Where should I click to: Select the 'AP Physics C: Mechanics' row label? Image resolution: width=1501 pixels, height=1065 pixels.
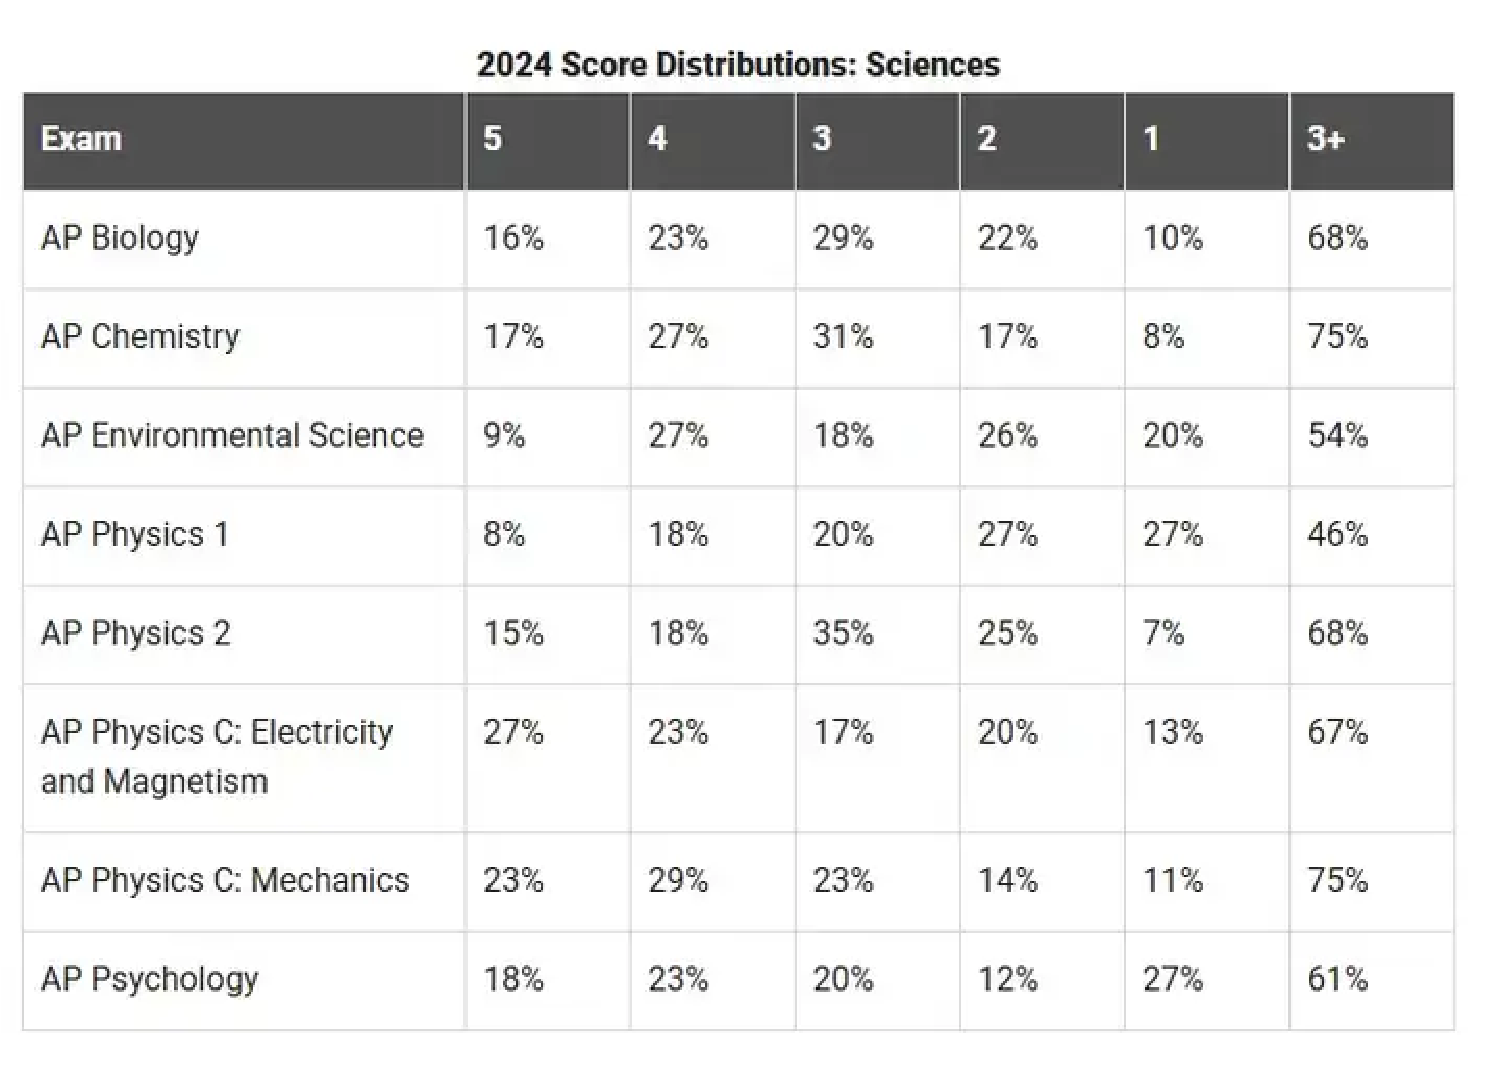(225, 880)
